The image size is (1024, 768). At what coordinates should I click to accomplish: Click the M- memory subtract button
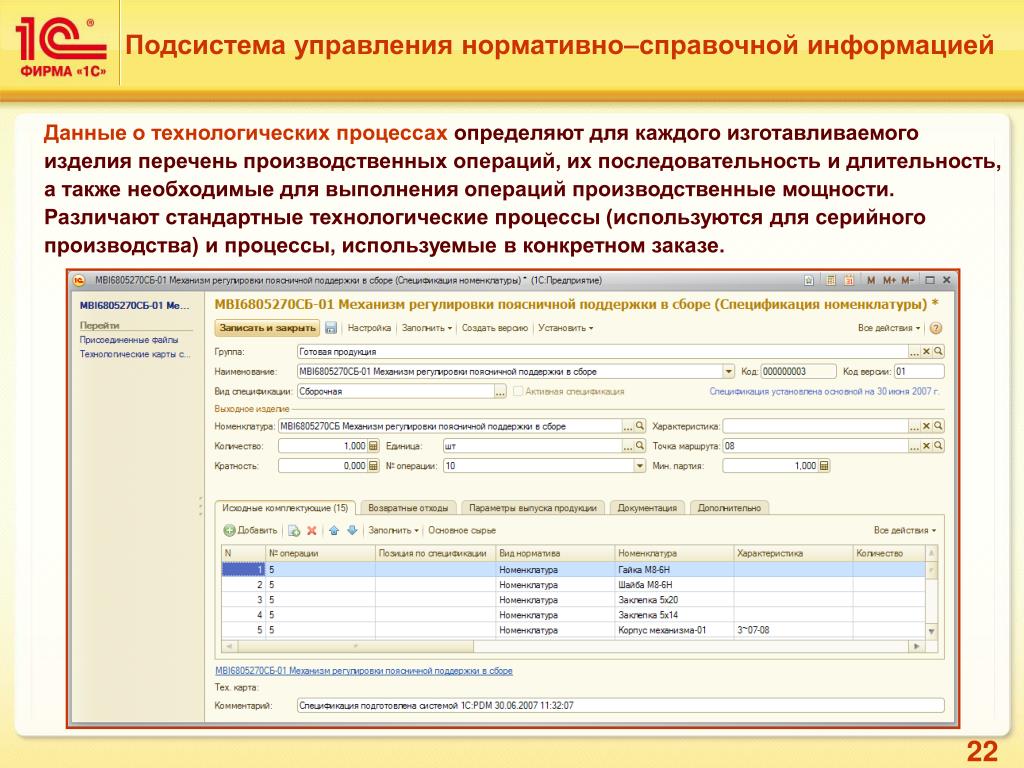point(907,280)
